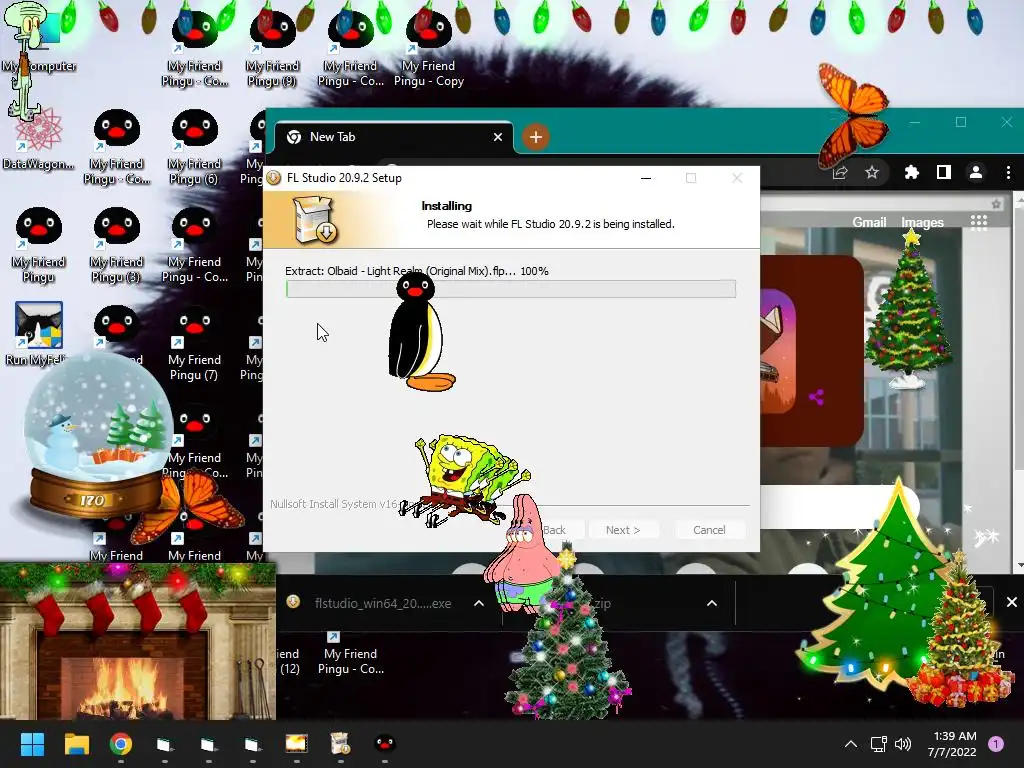
Task: Open the DataWagon desktop shortcut
Action: point(38,138)
